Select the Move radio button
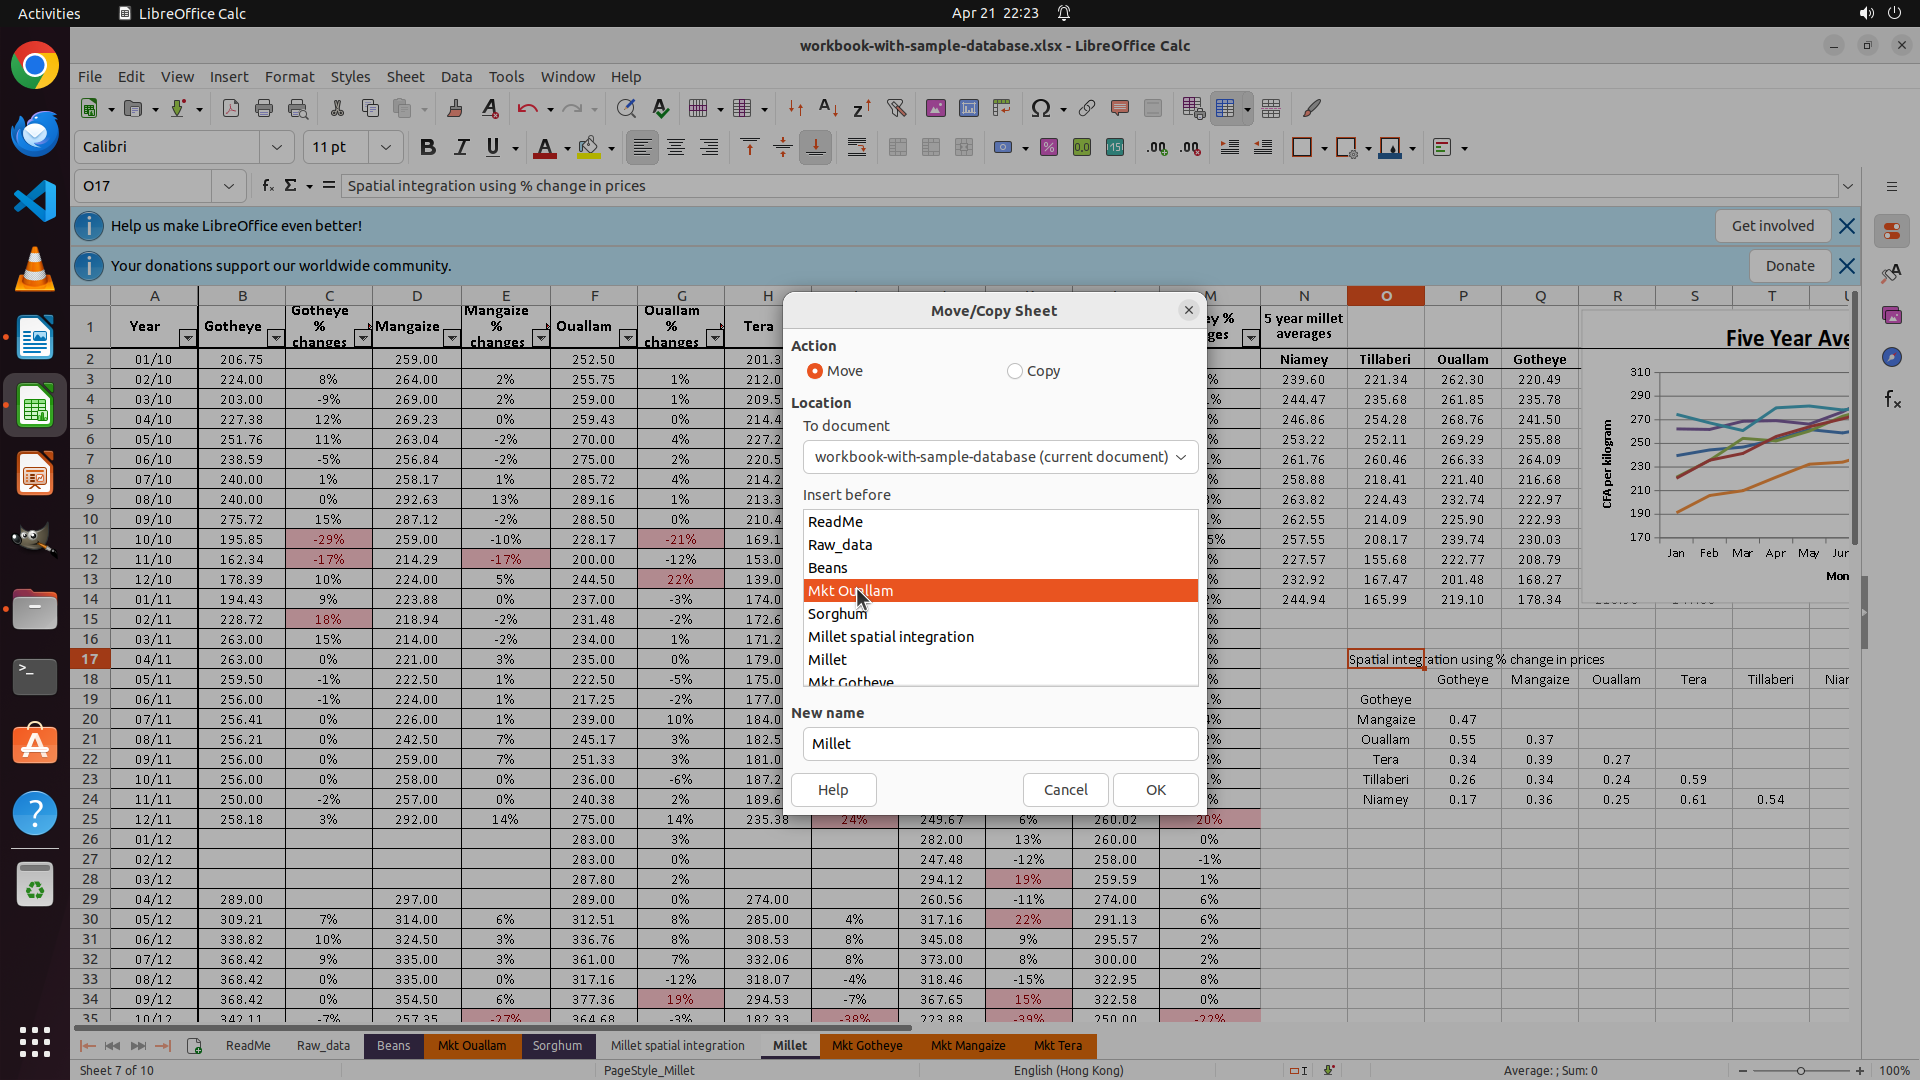The image size is (1920, 1080). (815, 371)
